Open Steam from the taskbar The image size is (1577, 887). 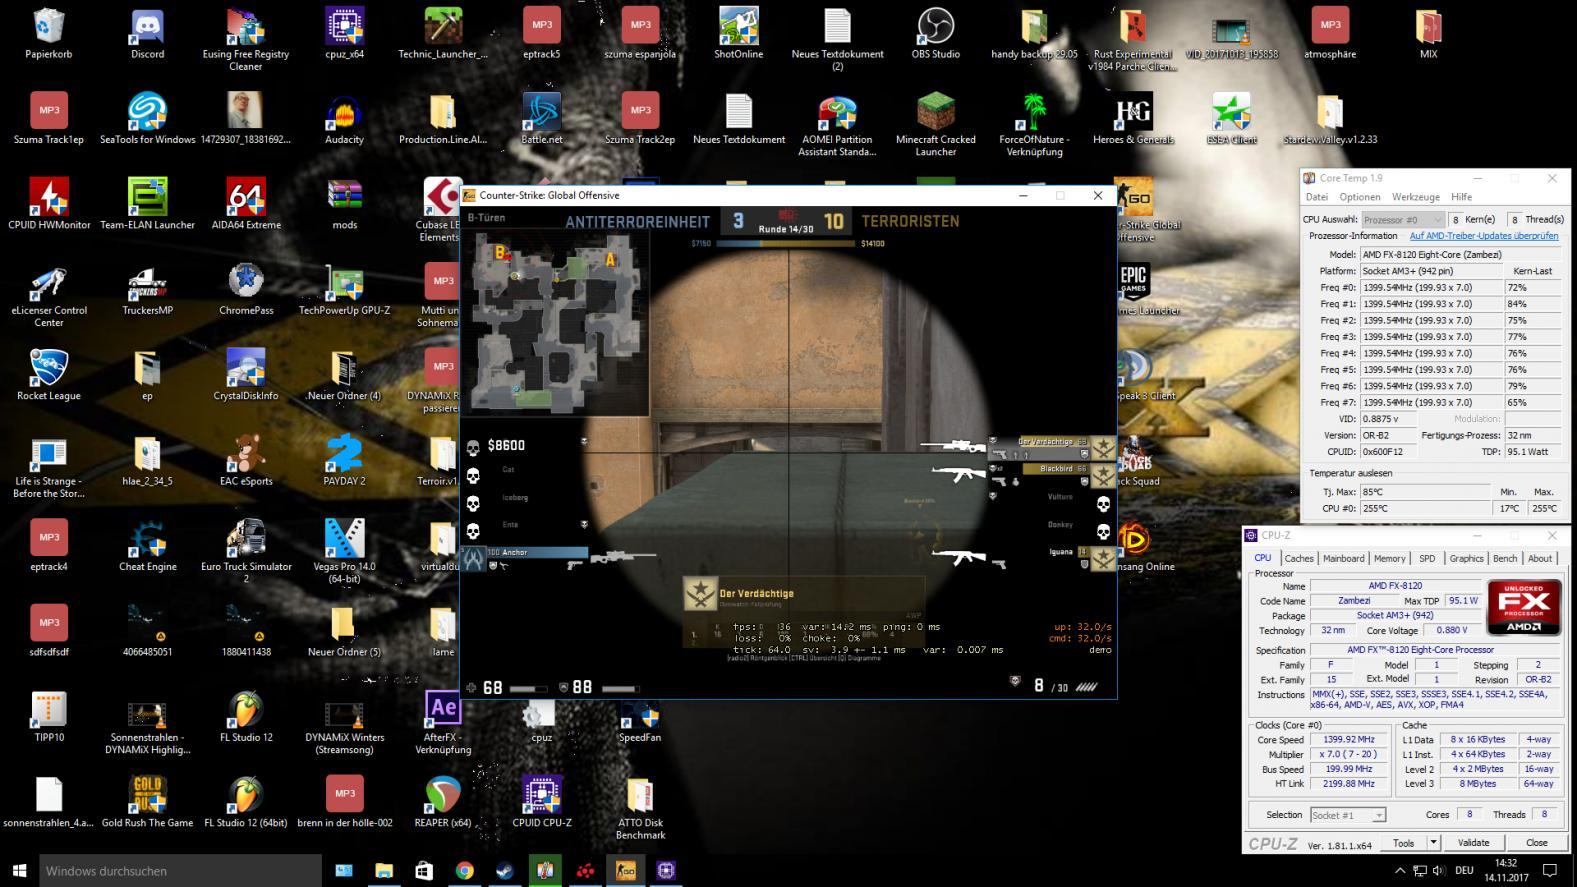[505, 870]
